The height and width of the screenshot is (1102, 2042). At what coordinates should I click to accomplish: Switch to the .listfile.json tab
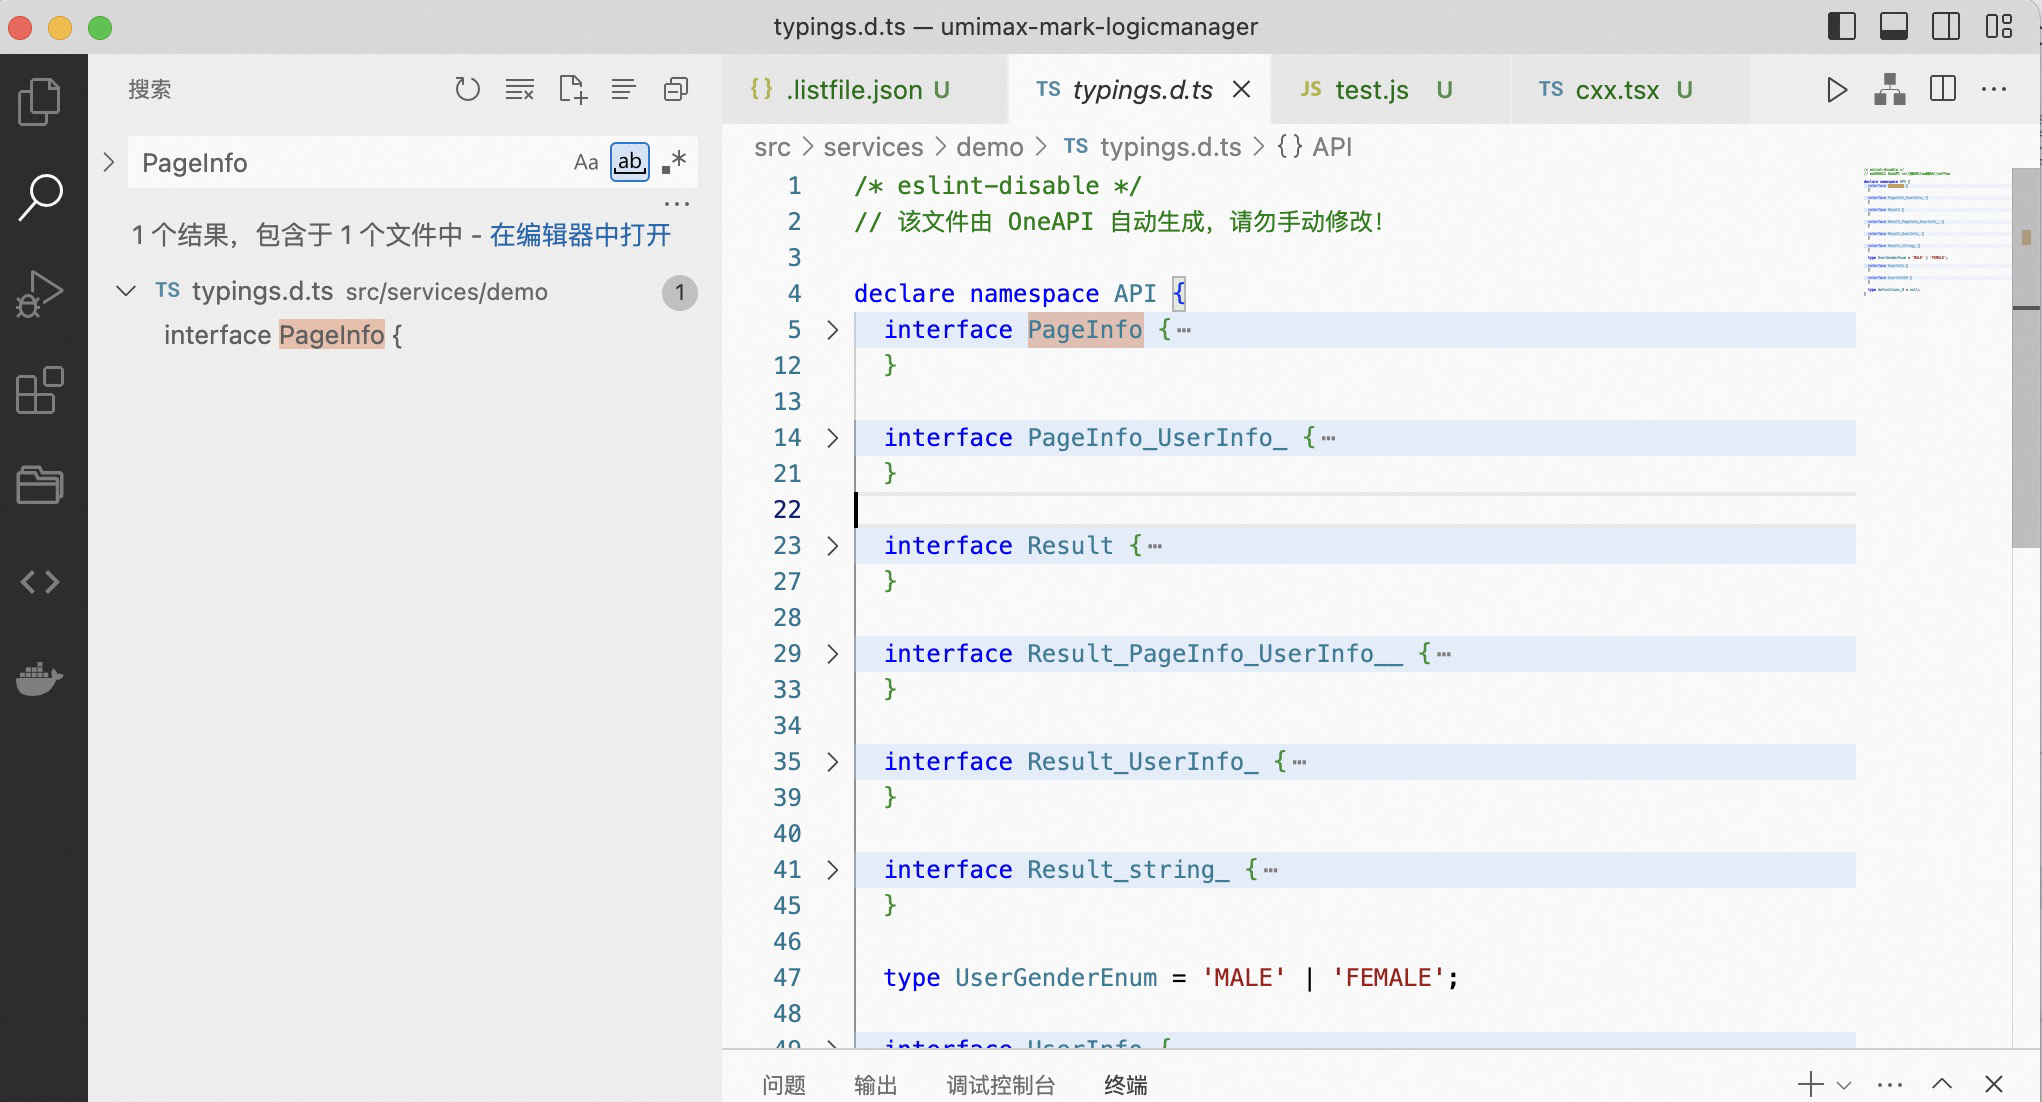865,90
